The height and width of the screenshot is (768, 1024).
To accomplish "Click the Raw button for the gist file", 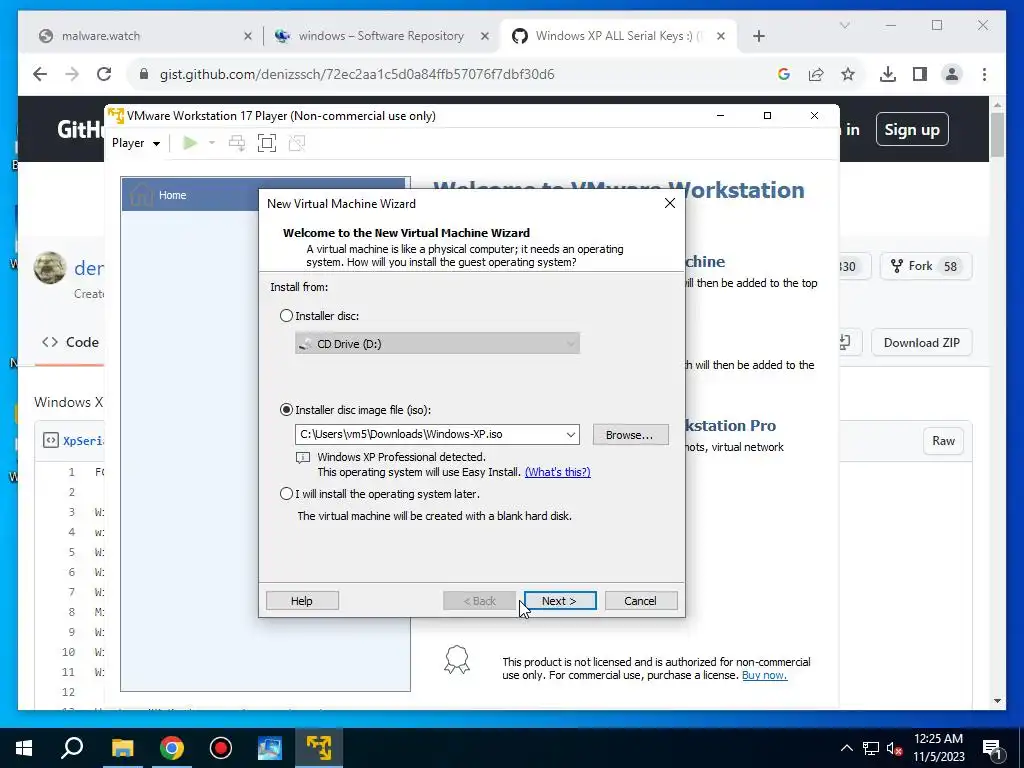I will pyautogui.click(x=943, y=441).
